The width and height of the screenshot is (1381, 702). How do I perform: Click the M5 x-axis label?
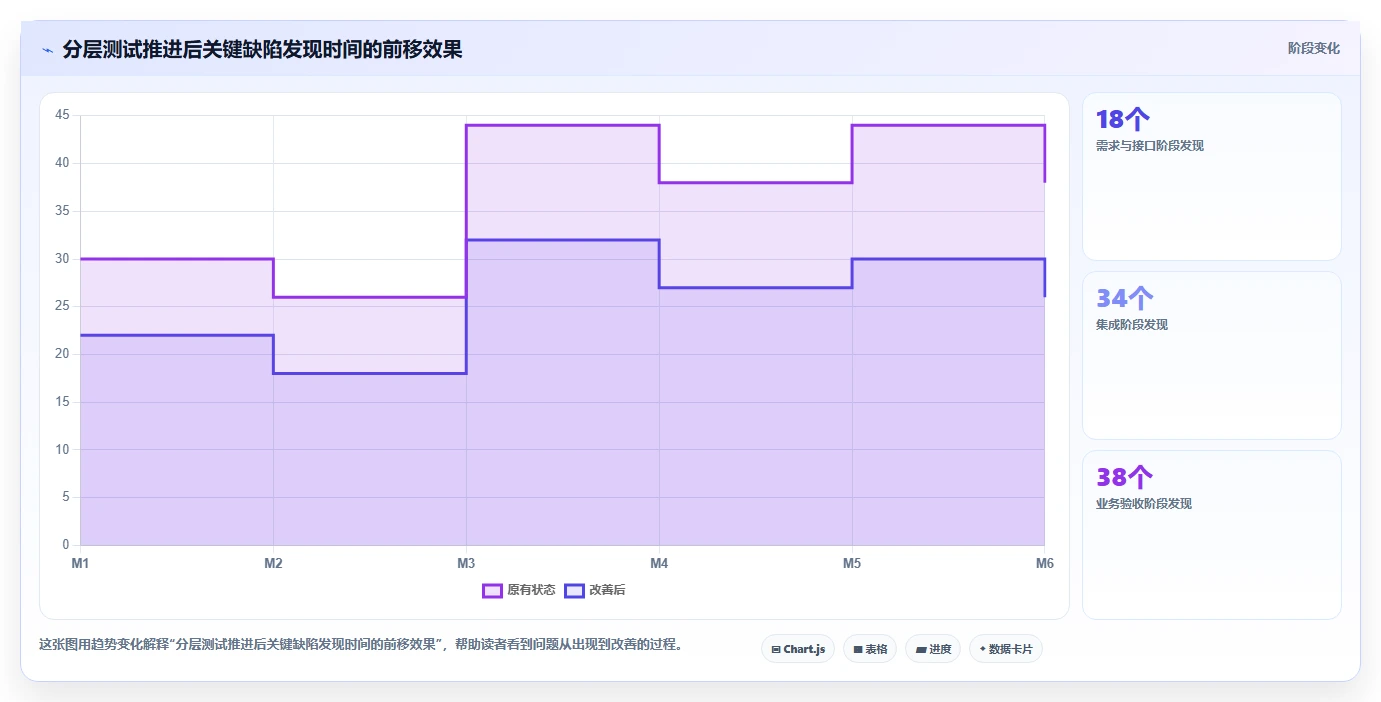click(x=852, y=563)
